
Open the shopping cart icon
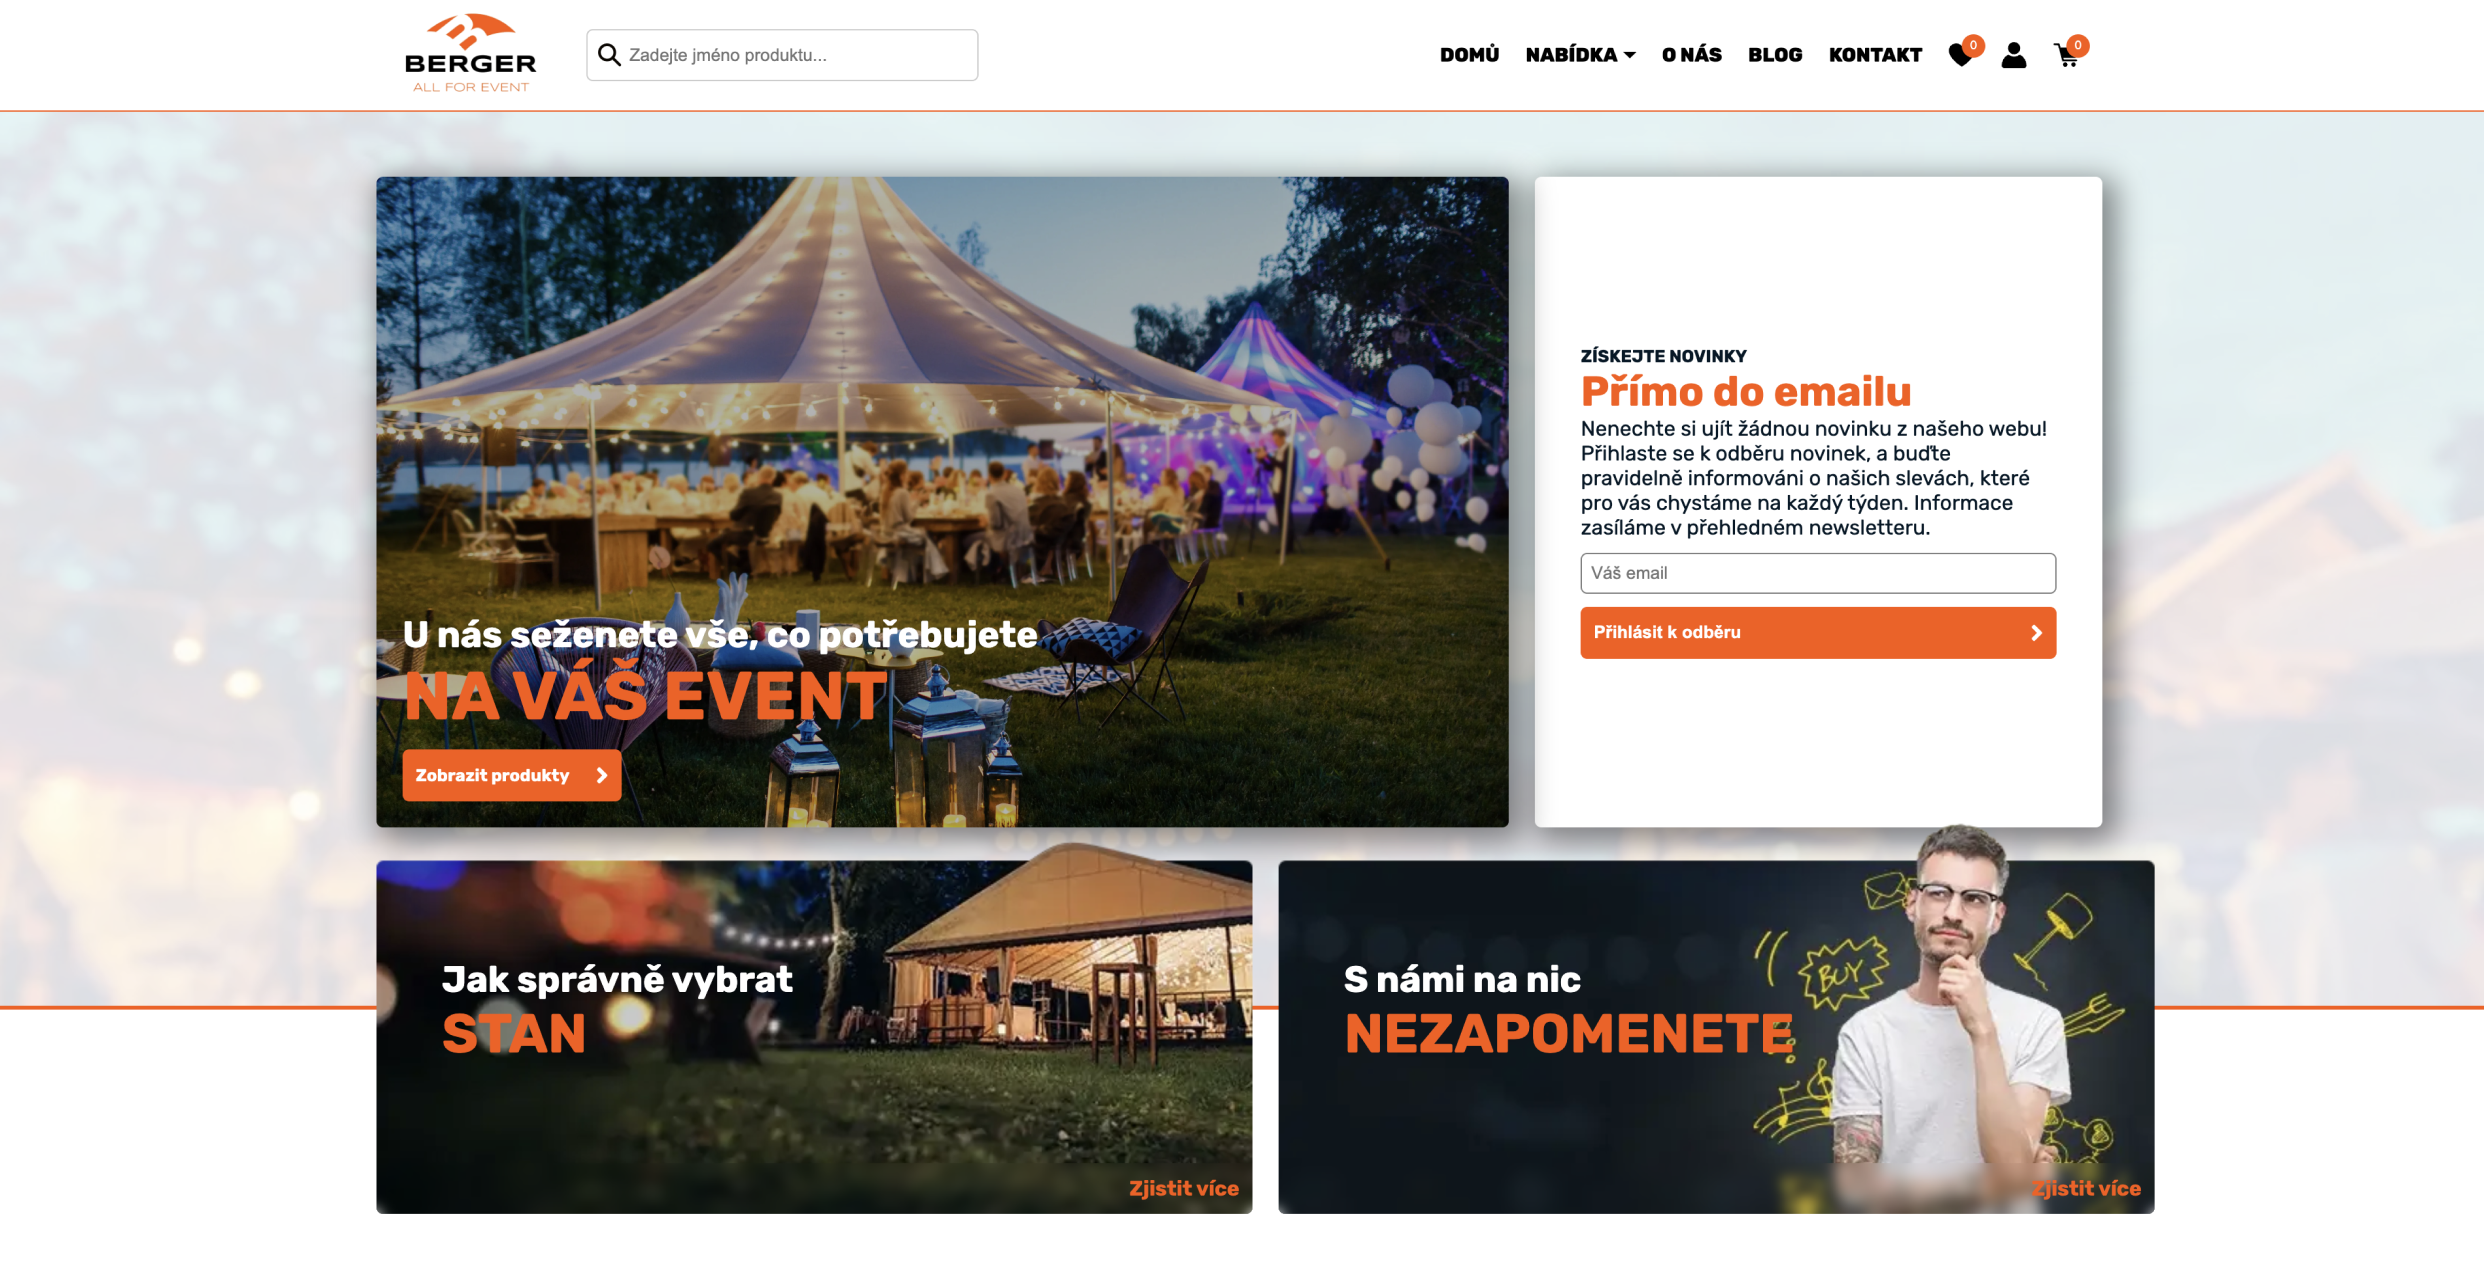tap(2067, 55)
